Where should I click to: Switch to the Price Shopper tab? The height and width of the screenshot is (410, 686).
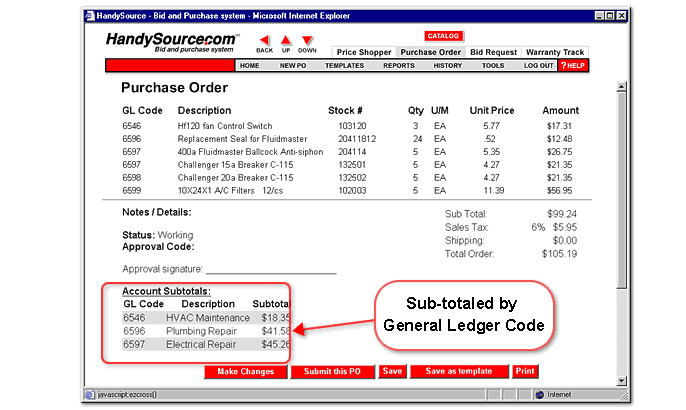(364, 51)
